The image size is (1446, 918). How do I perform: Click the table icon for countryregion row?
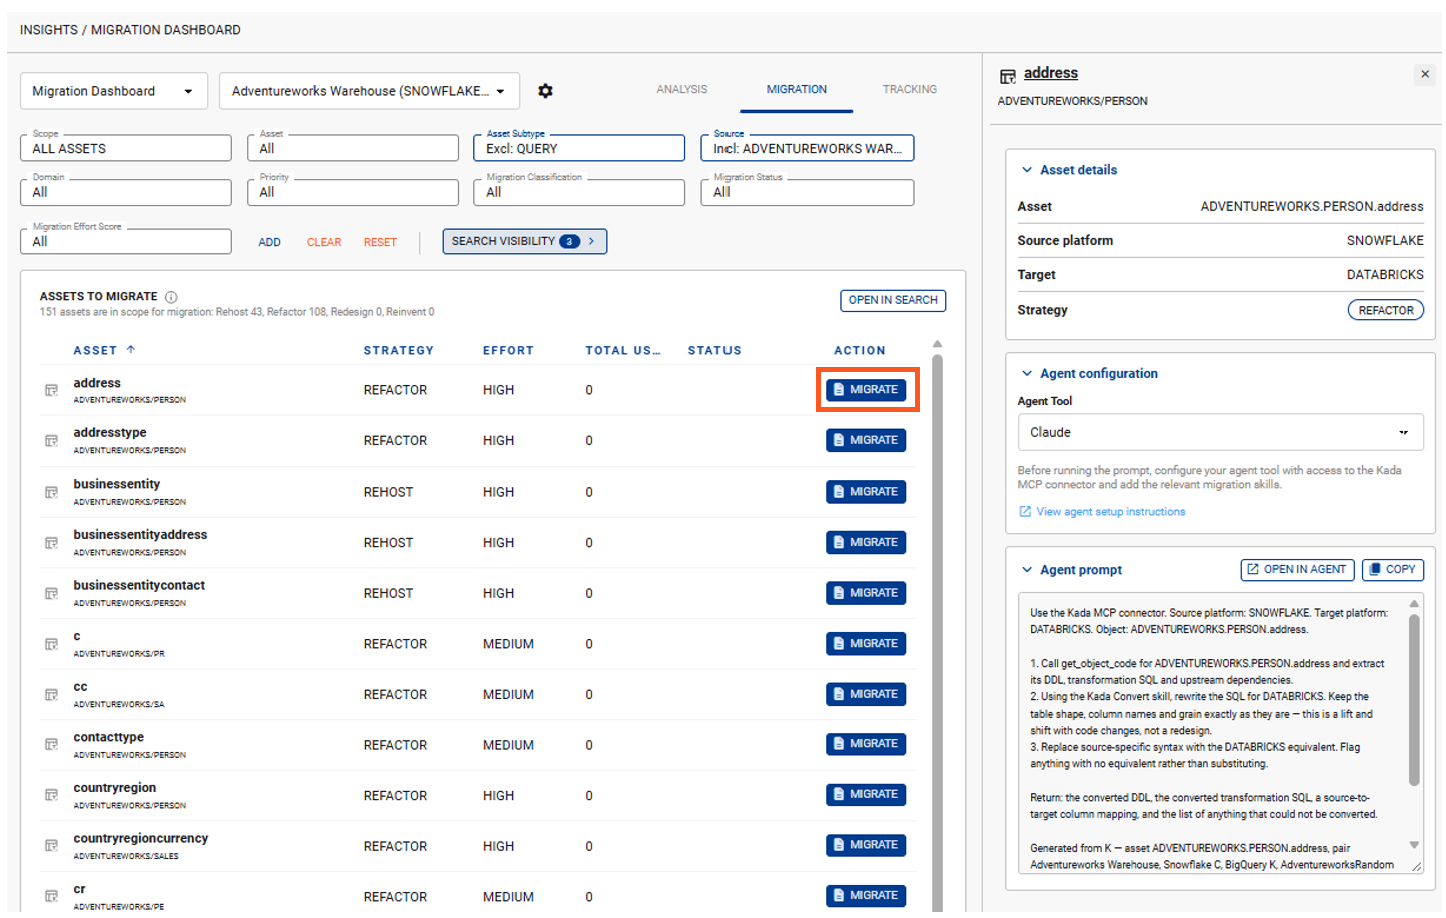click(51, 795)
